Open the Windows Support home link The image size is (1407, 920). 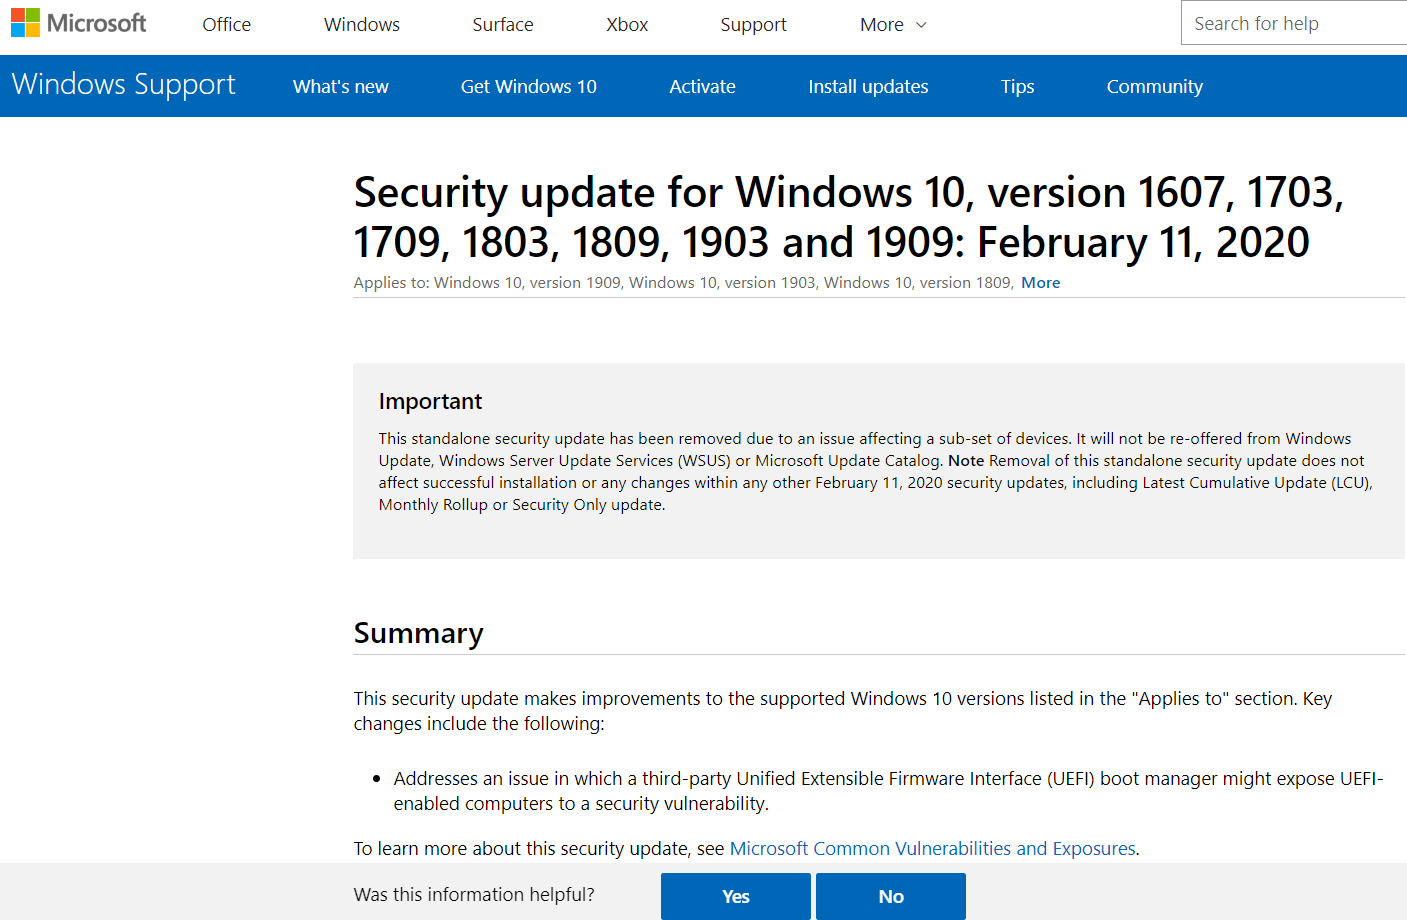point(124,85)
